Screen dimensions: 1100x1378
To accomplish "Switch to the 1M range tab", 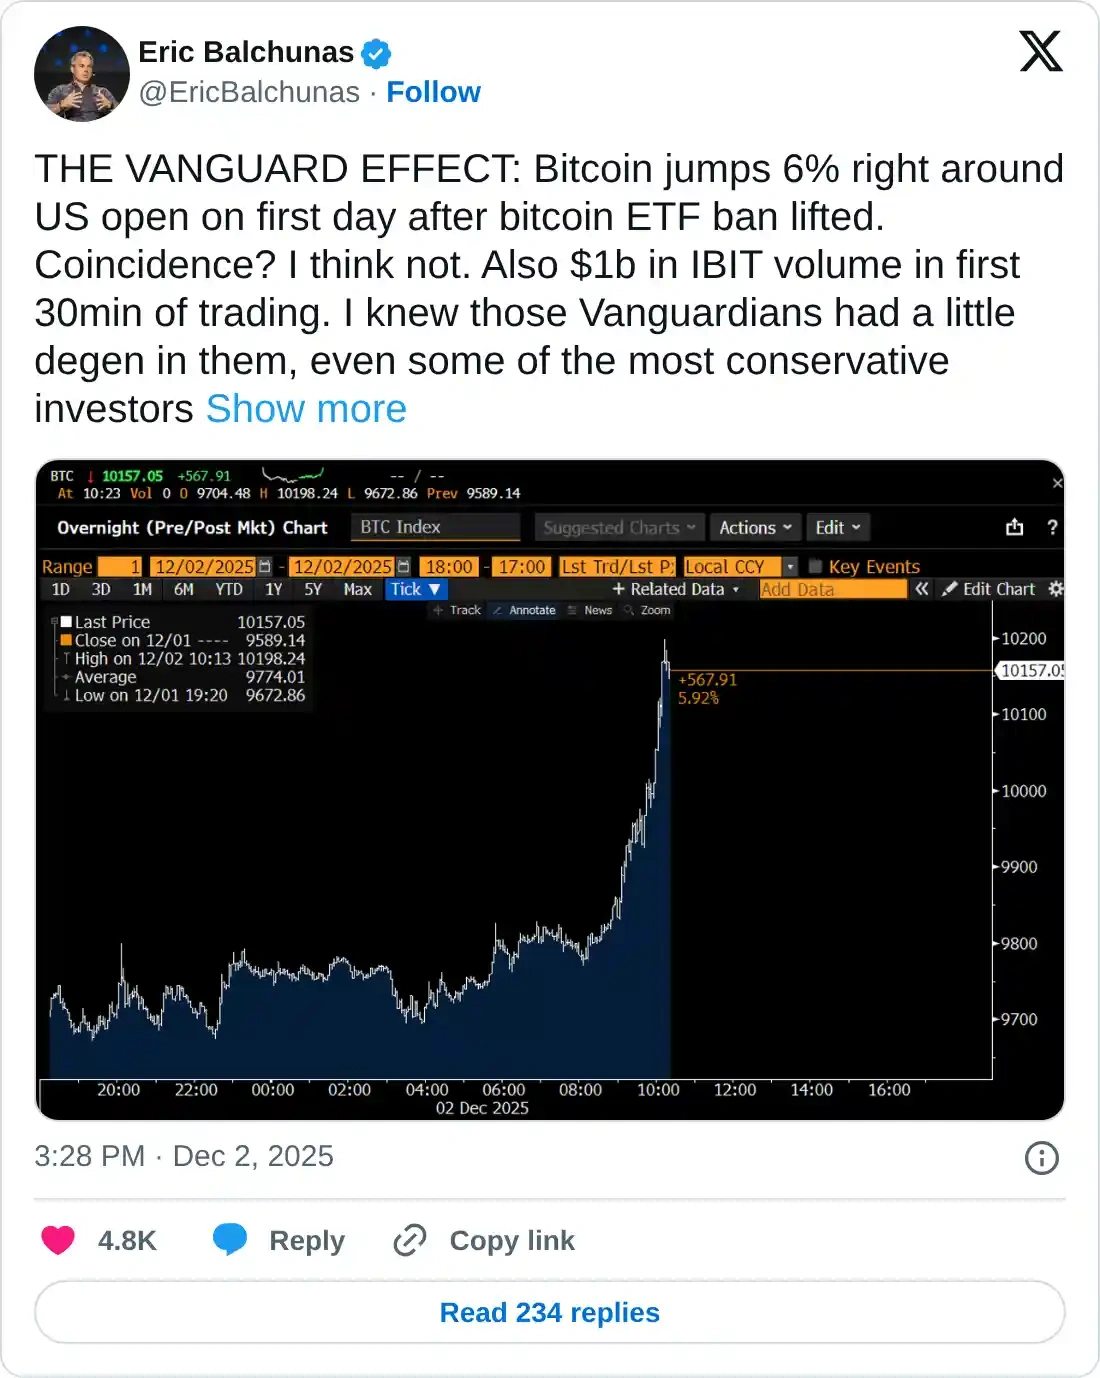I will [142, 590].
